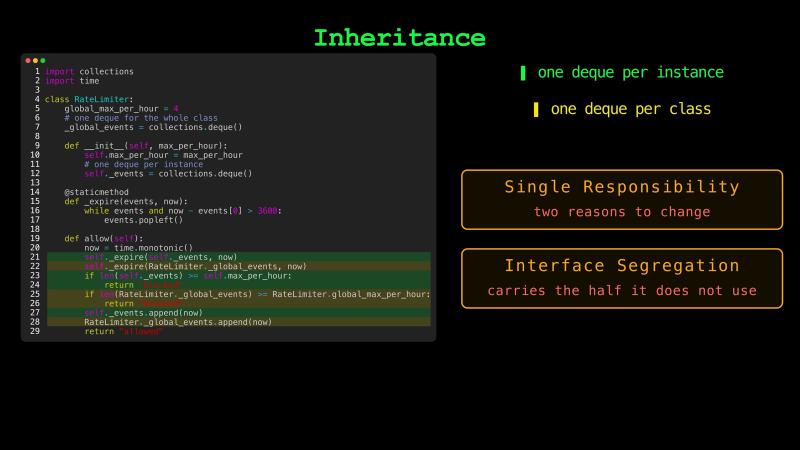This screenshot has width=800, height=450.
Task: Click the "global_max_per_hour = 4" line
Action: [x=121, y=109]
